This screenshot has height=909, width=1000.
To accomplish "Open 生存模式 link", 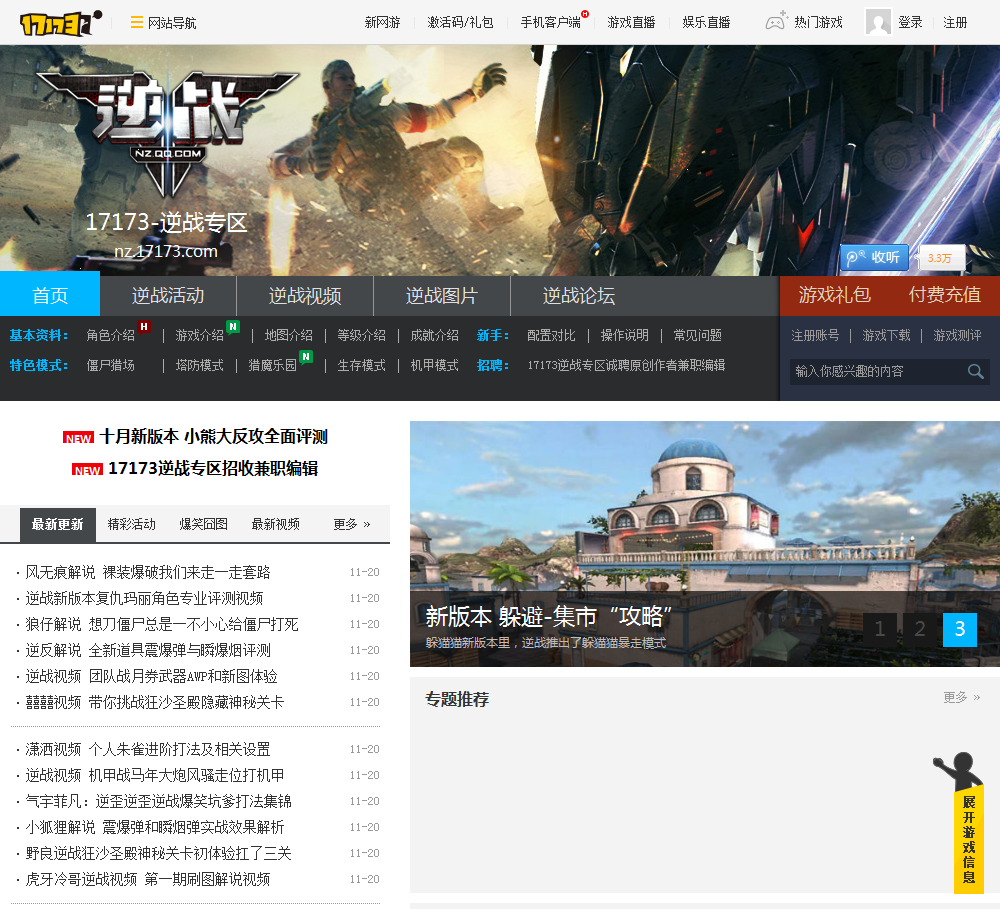I will [361, 365].
